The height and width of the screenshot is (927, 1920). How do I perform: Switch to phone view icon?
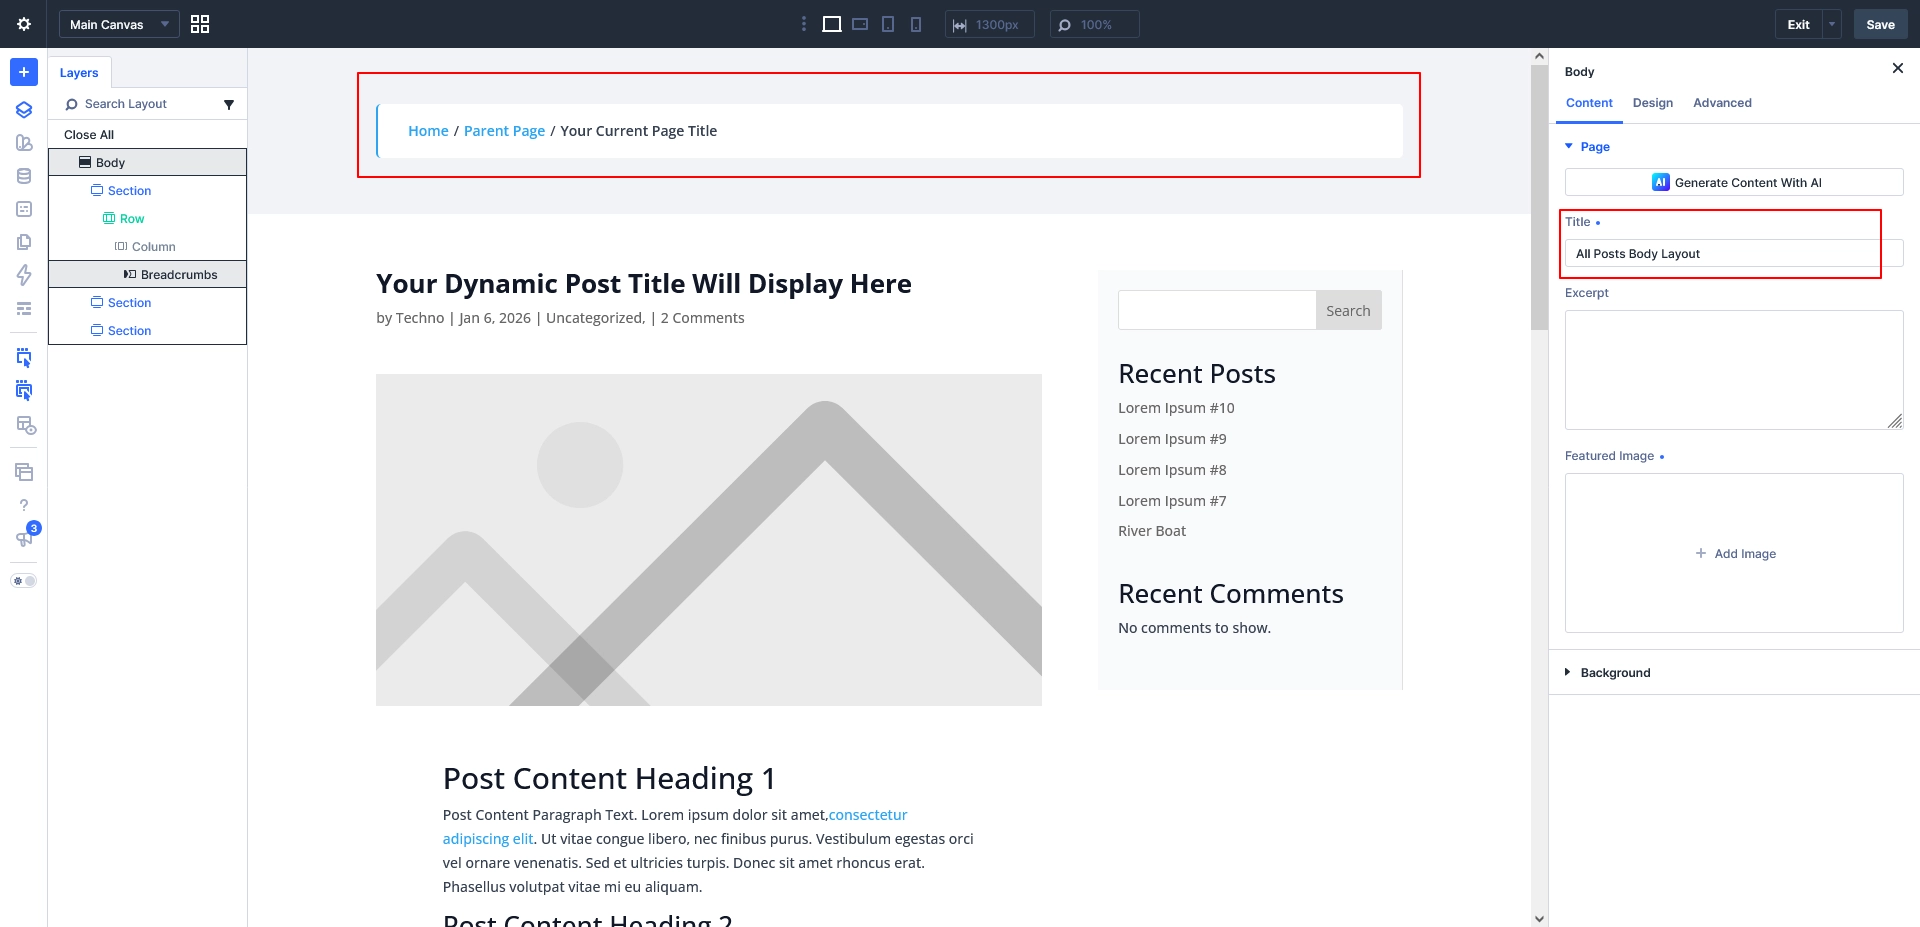click(x=916, y=24)
